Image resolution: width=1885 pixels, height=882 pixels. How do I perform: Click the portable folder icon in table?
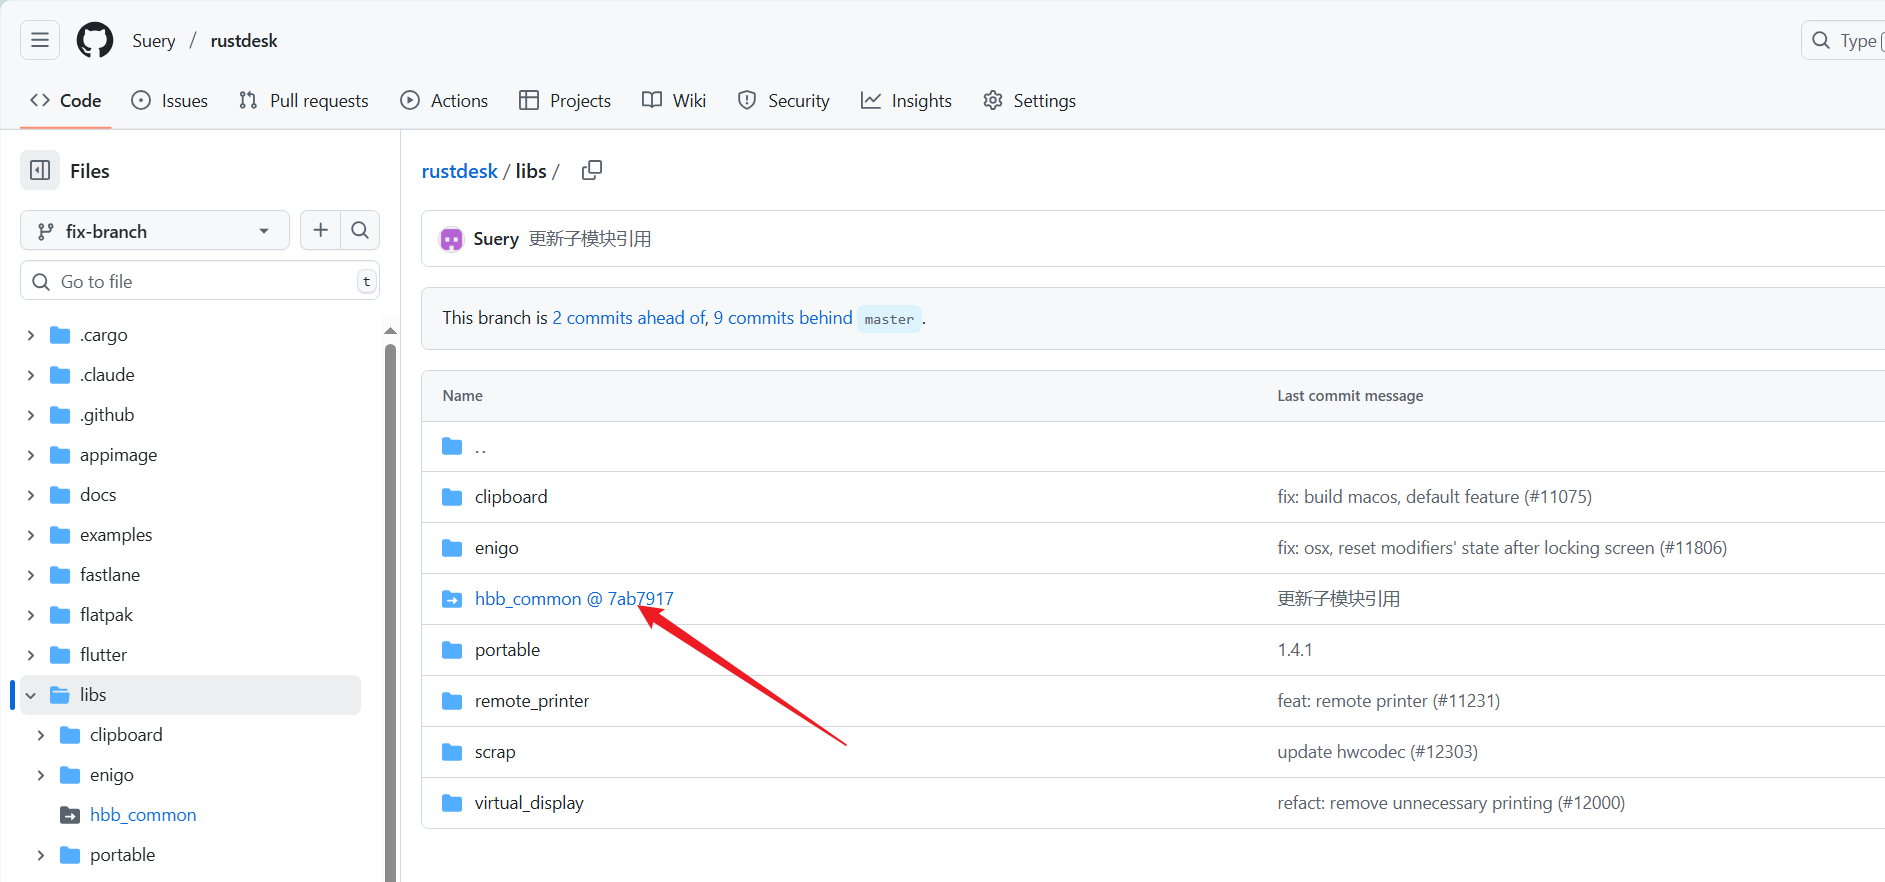point(452,650)
